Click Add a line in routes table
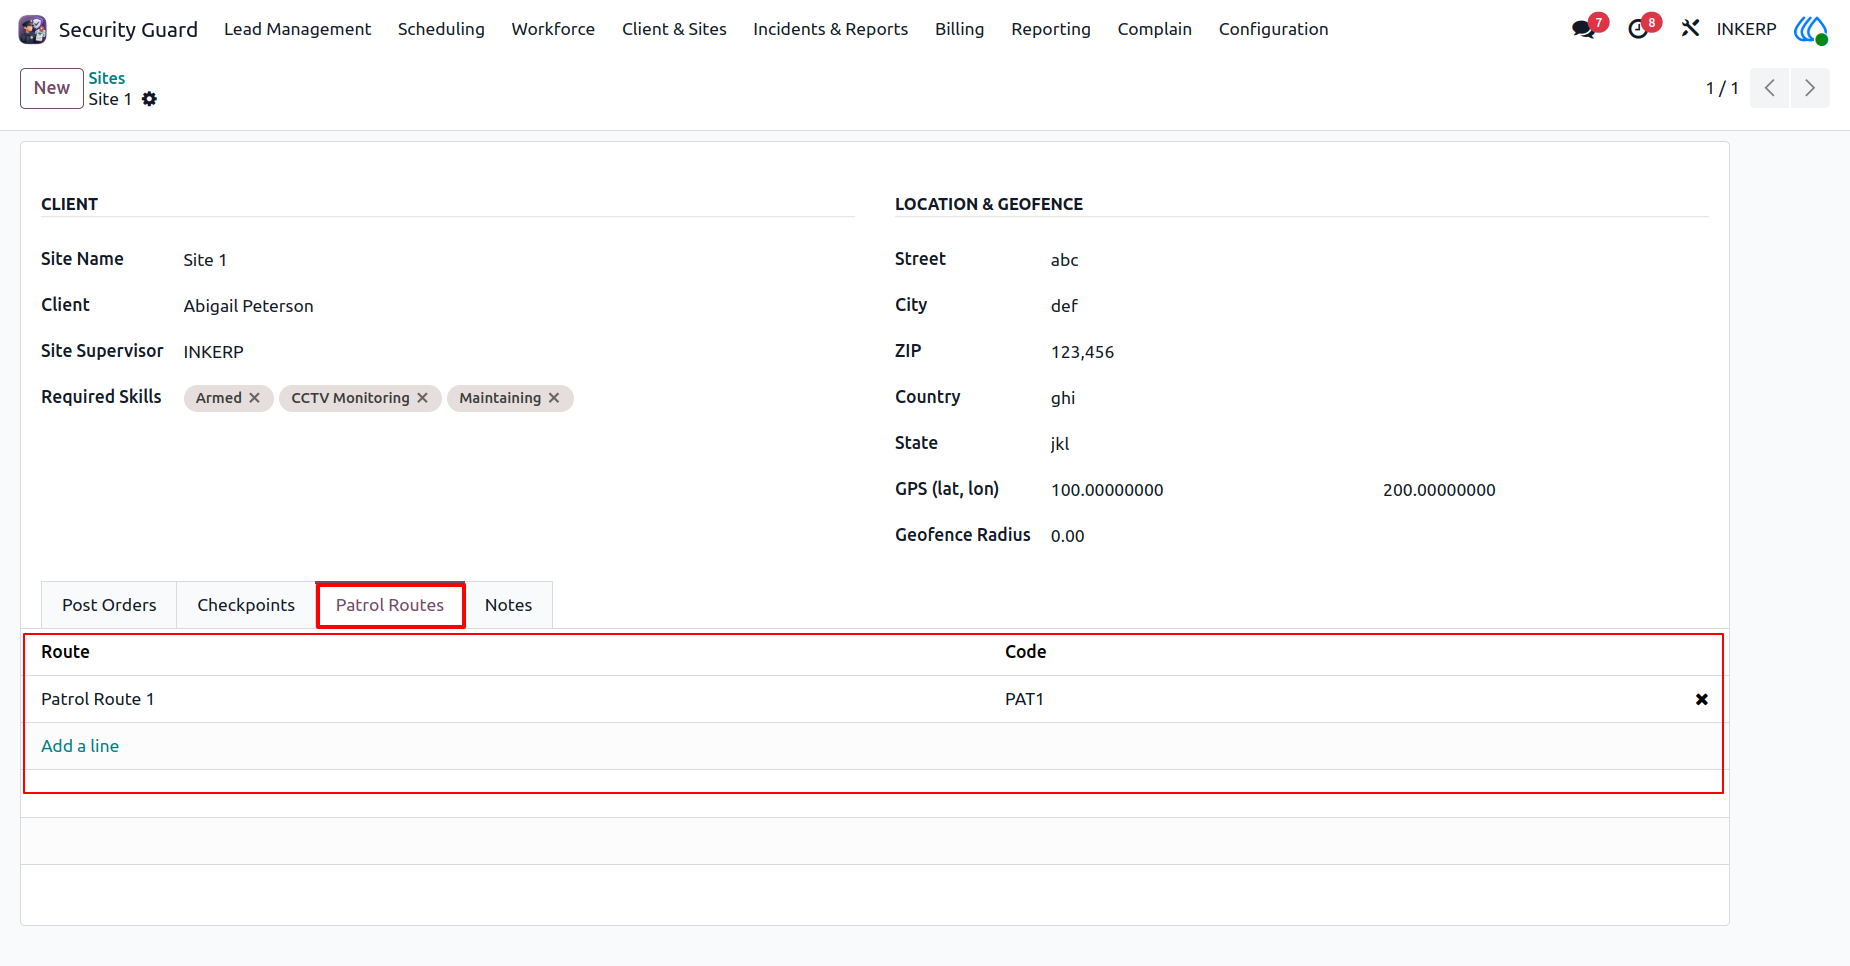The height and width of the screenshot is (966, 1850). pyautogui.click(x=80, y=746)
